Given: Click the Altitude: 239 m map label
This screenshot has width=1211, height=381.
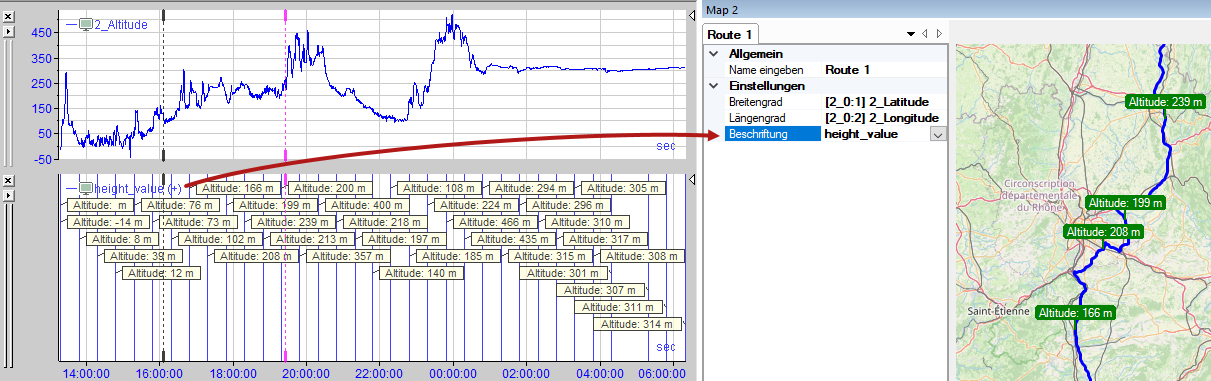Looking at the screenshot, I should click(x=1164, y=101).
